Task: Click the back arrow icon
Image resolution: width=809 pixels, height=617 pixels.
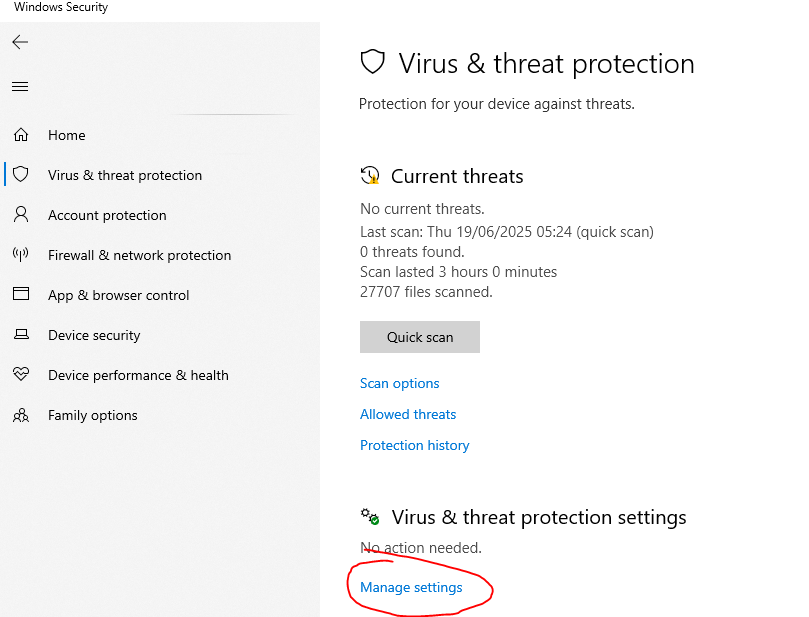Action: (x=20, y=42)
